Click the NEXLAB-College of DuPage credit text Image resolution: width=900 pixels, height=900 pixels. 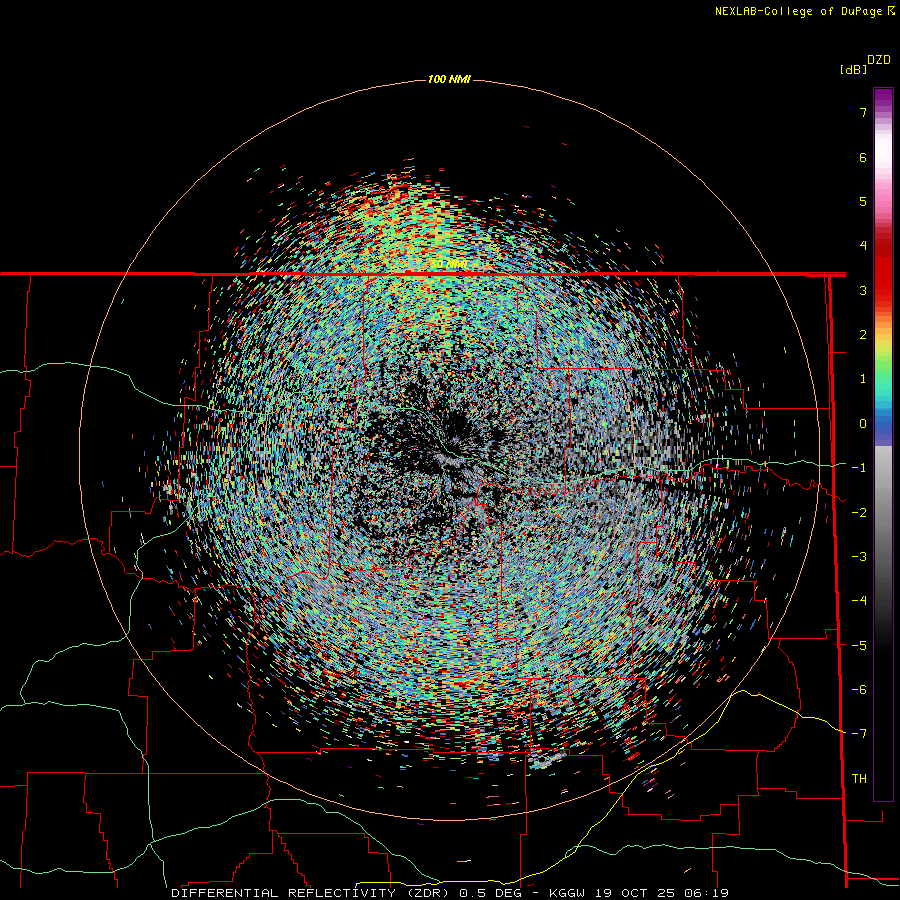click(x=804, y=11)
